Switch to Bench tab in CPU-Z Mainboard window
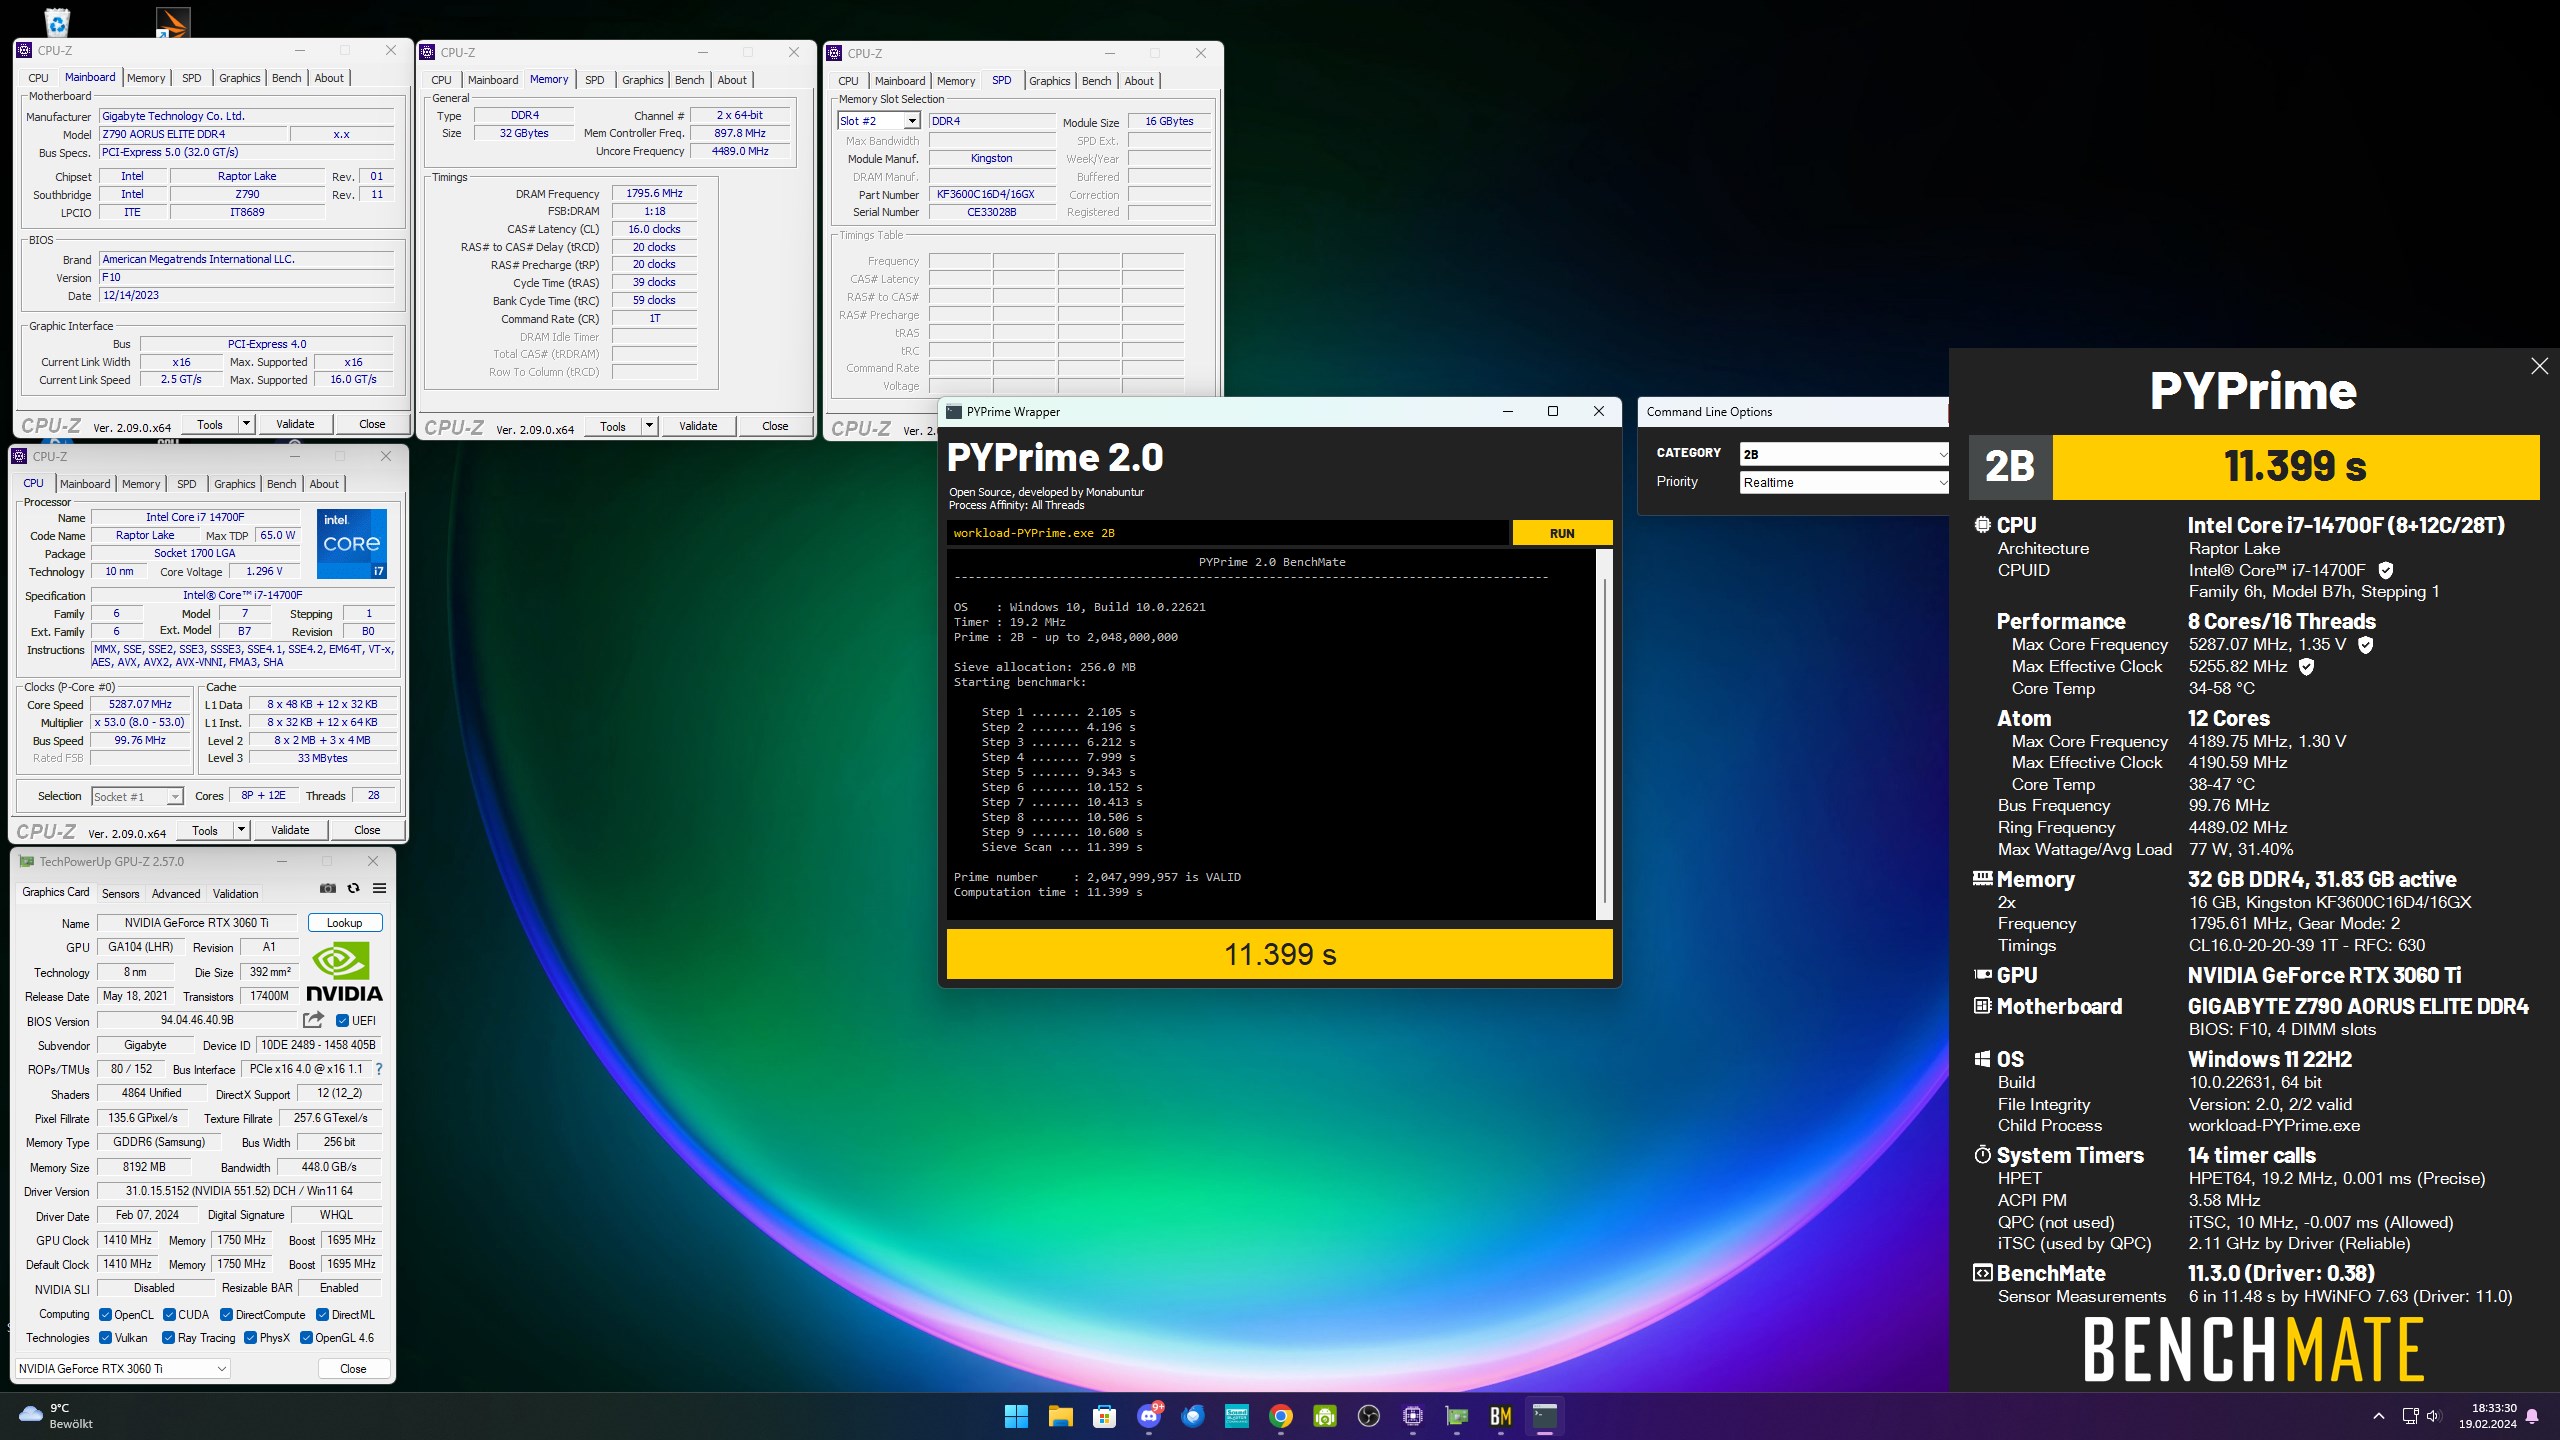 pos(286,78)
